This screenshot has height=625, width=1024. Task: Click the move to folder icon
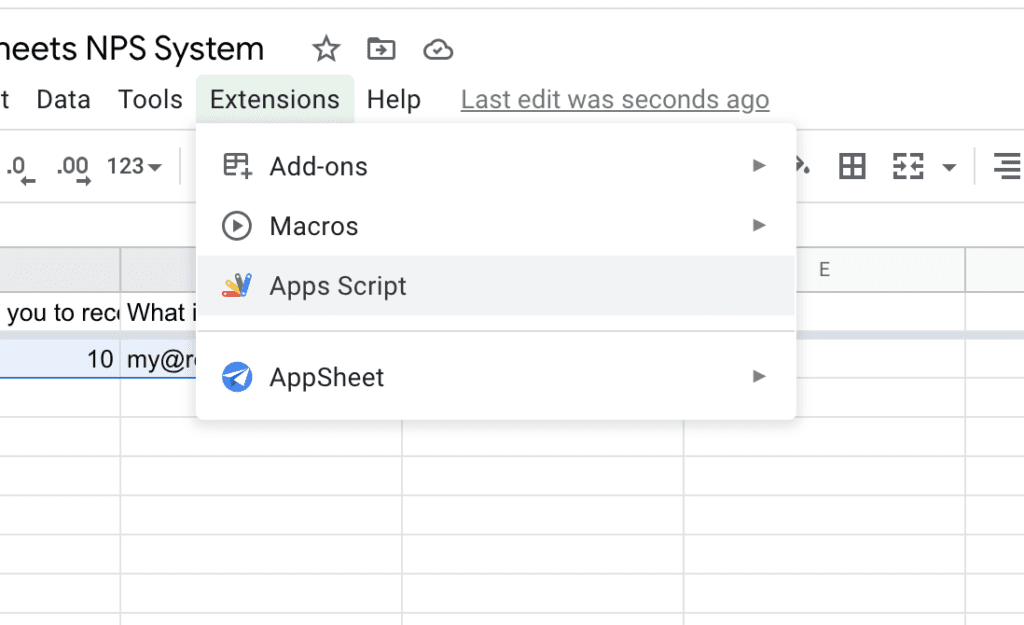381,49
